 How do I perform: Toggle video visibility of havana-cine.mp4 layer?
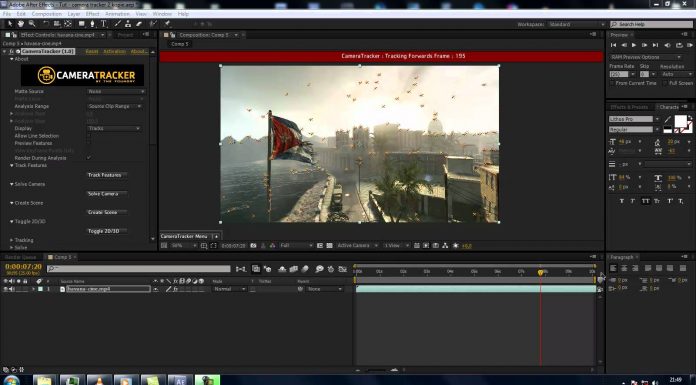coord(5,289)
